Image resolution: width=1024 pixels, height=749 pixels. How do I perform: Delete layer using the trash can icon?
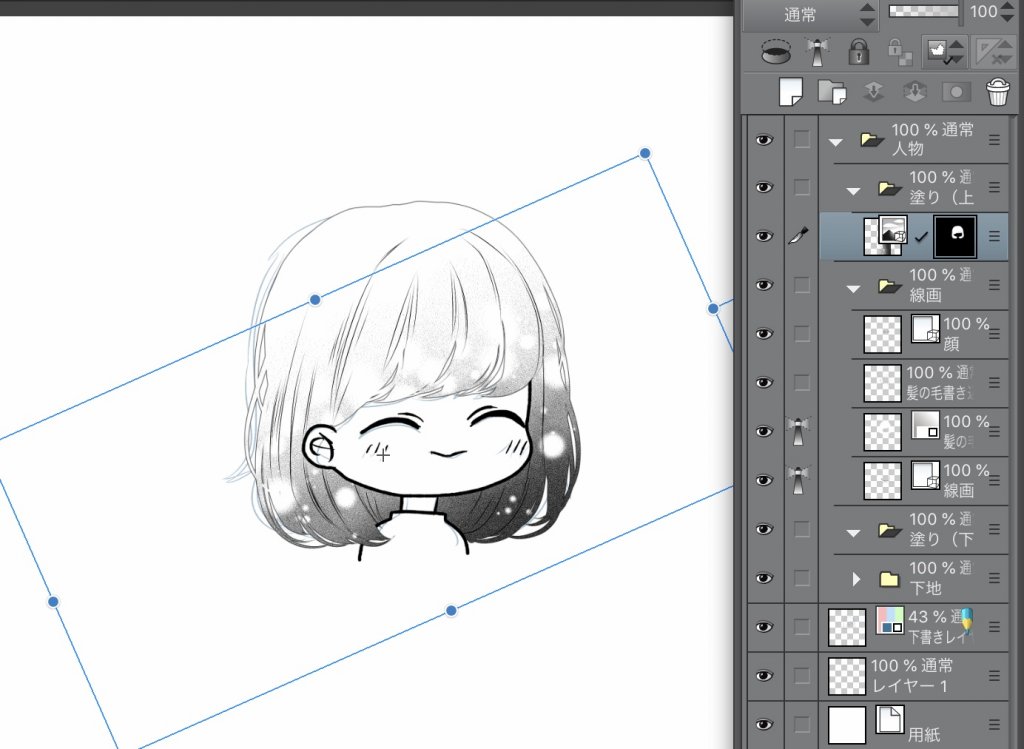[997, 92]
